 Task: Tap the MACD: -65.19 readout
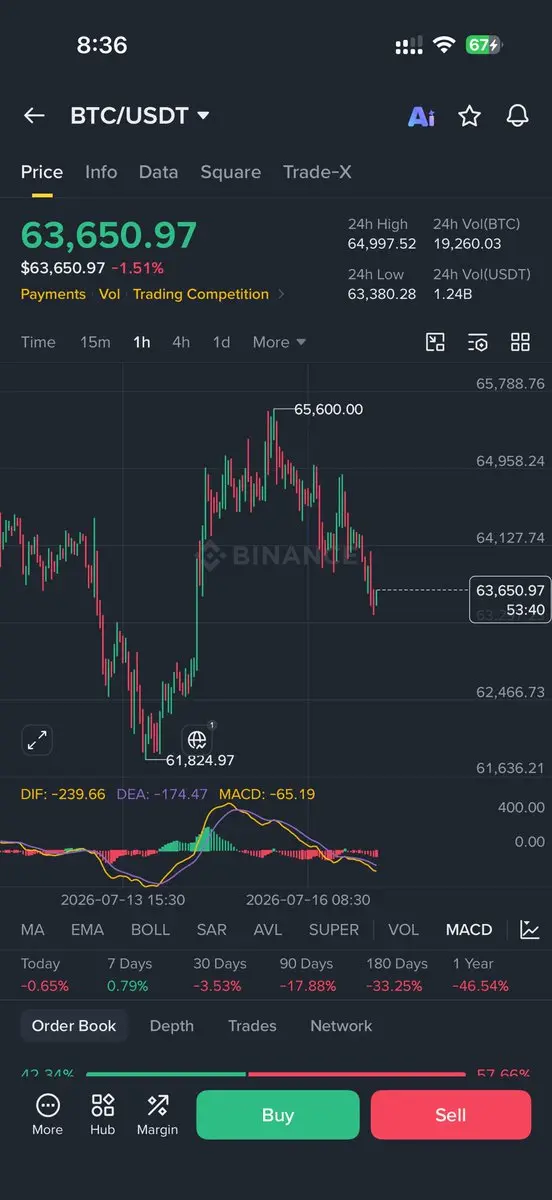268,794
